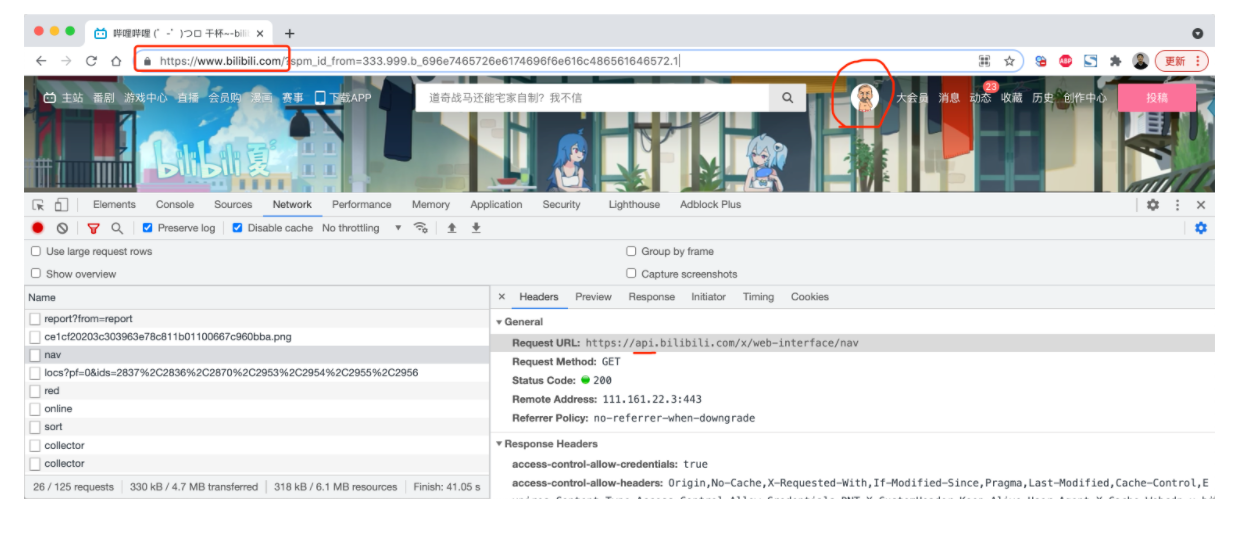Uncheck Disable cache checkbox
This screenshot has height=537, width=1234.
pos(238,228)
